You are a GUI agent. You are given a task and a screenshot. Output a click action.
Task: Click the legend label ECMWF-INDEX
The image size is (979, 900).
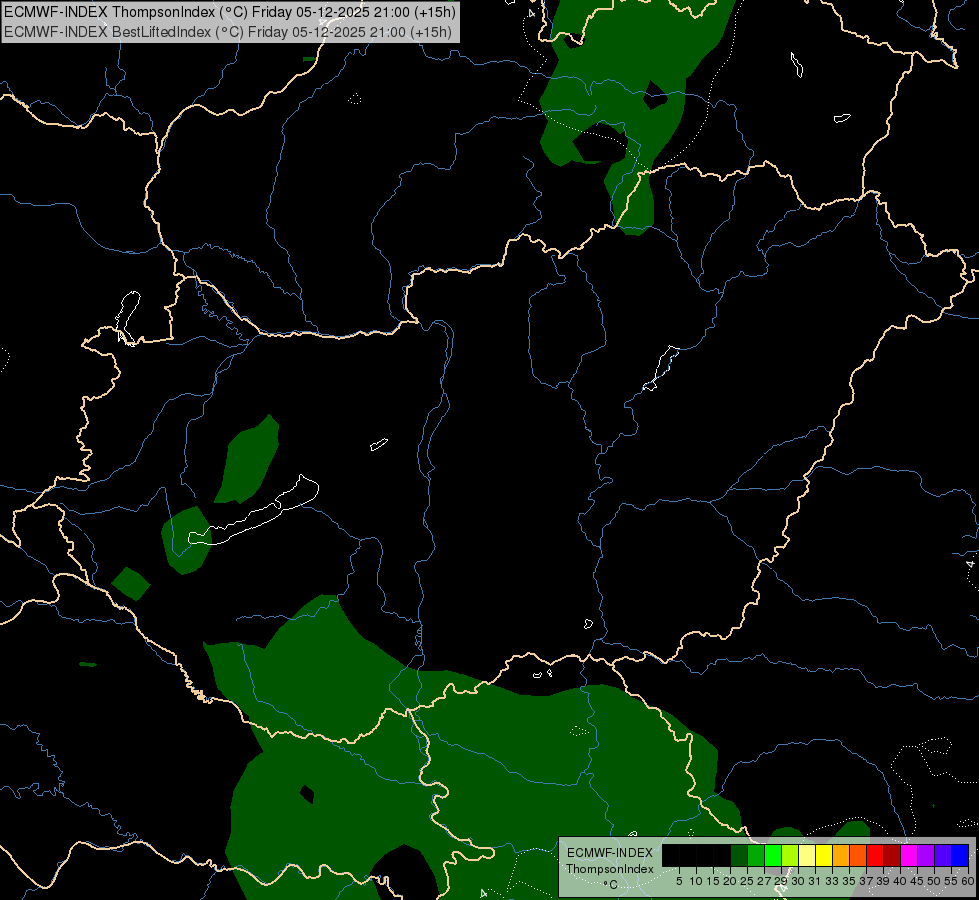(610, 853)
